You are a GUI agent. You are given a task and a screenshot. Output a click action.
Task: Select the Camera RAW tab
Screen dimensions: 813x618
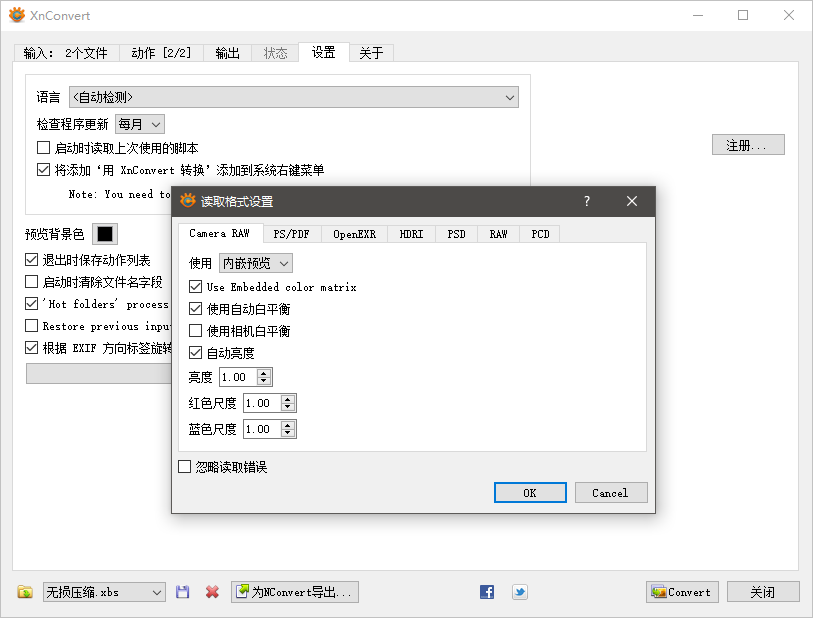(220, 233)
